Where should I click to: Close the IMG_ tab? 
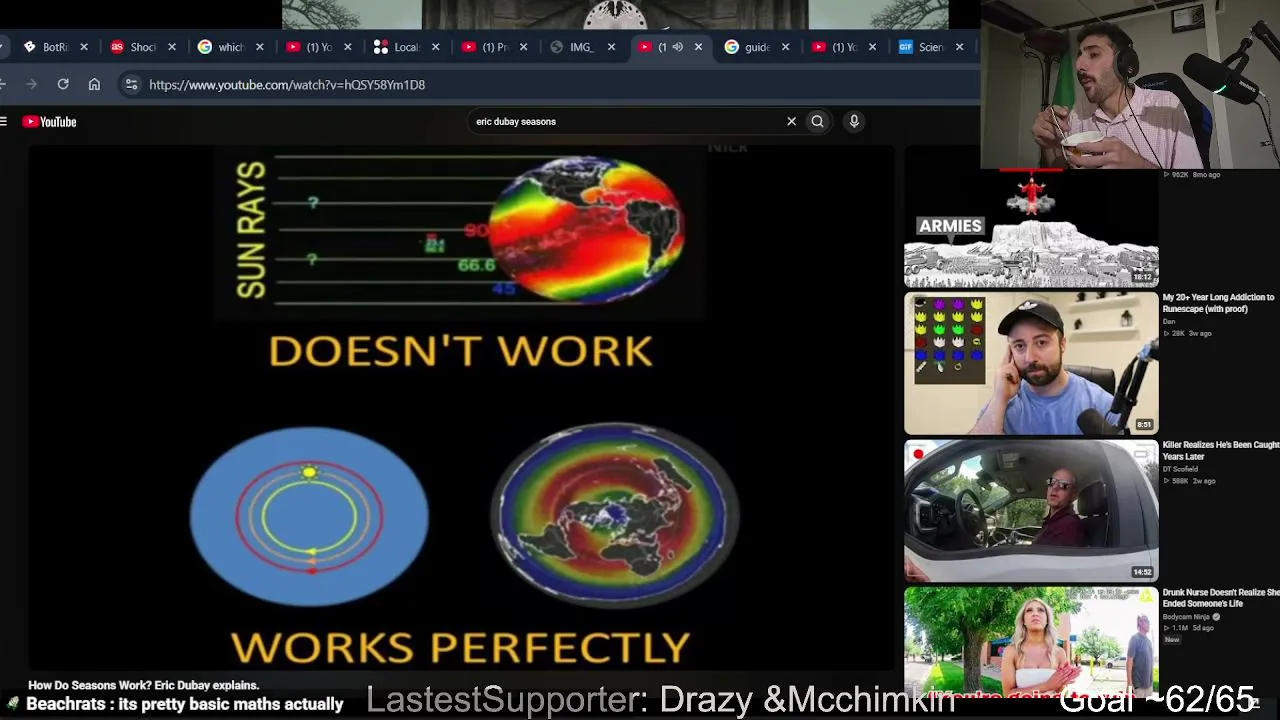point(611,47)
